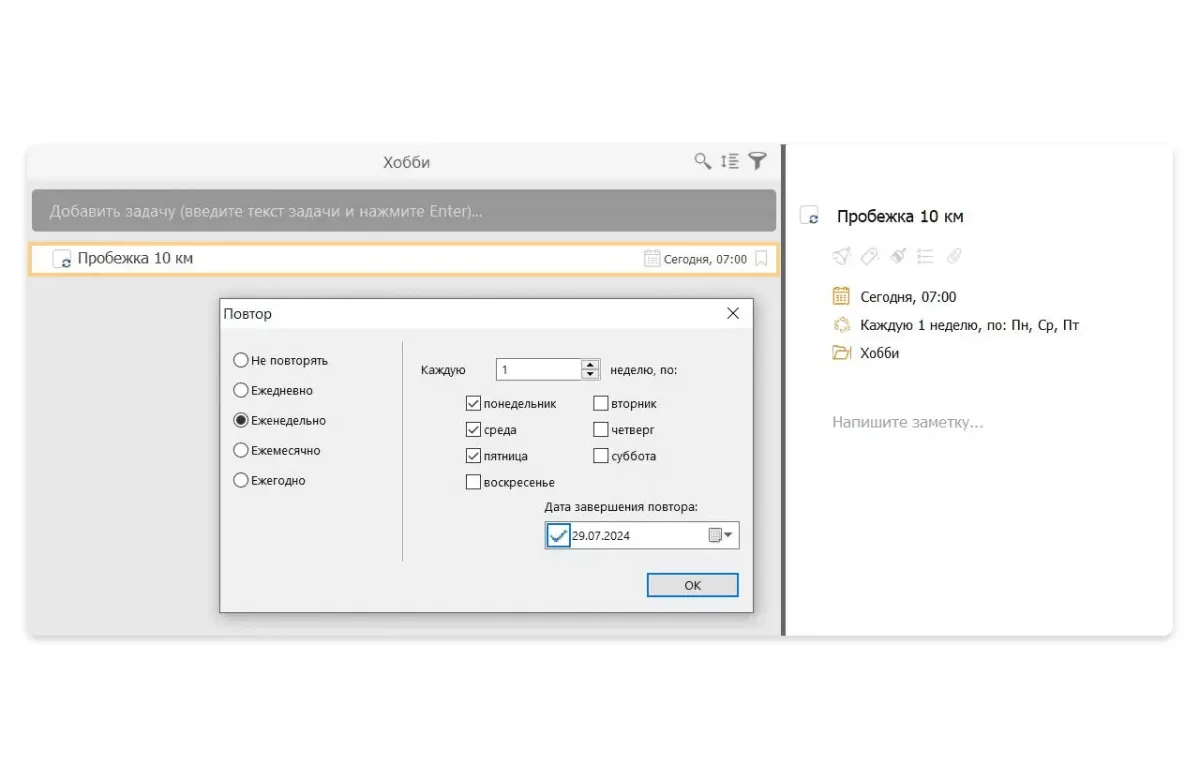Click the add task input field
The image size is (1200, 780).
[x=403, y=212]
